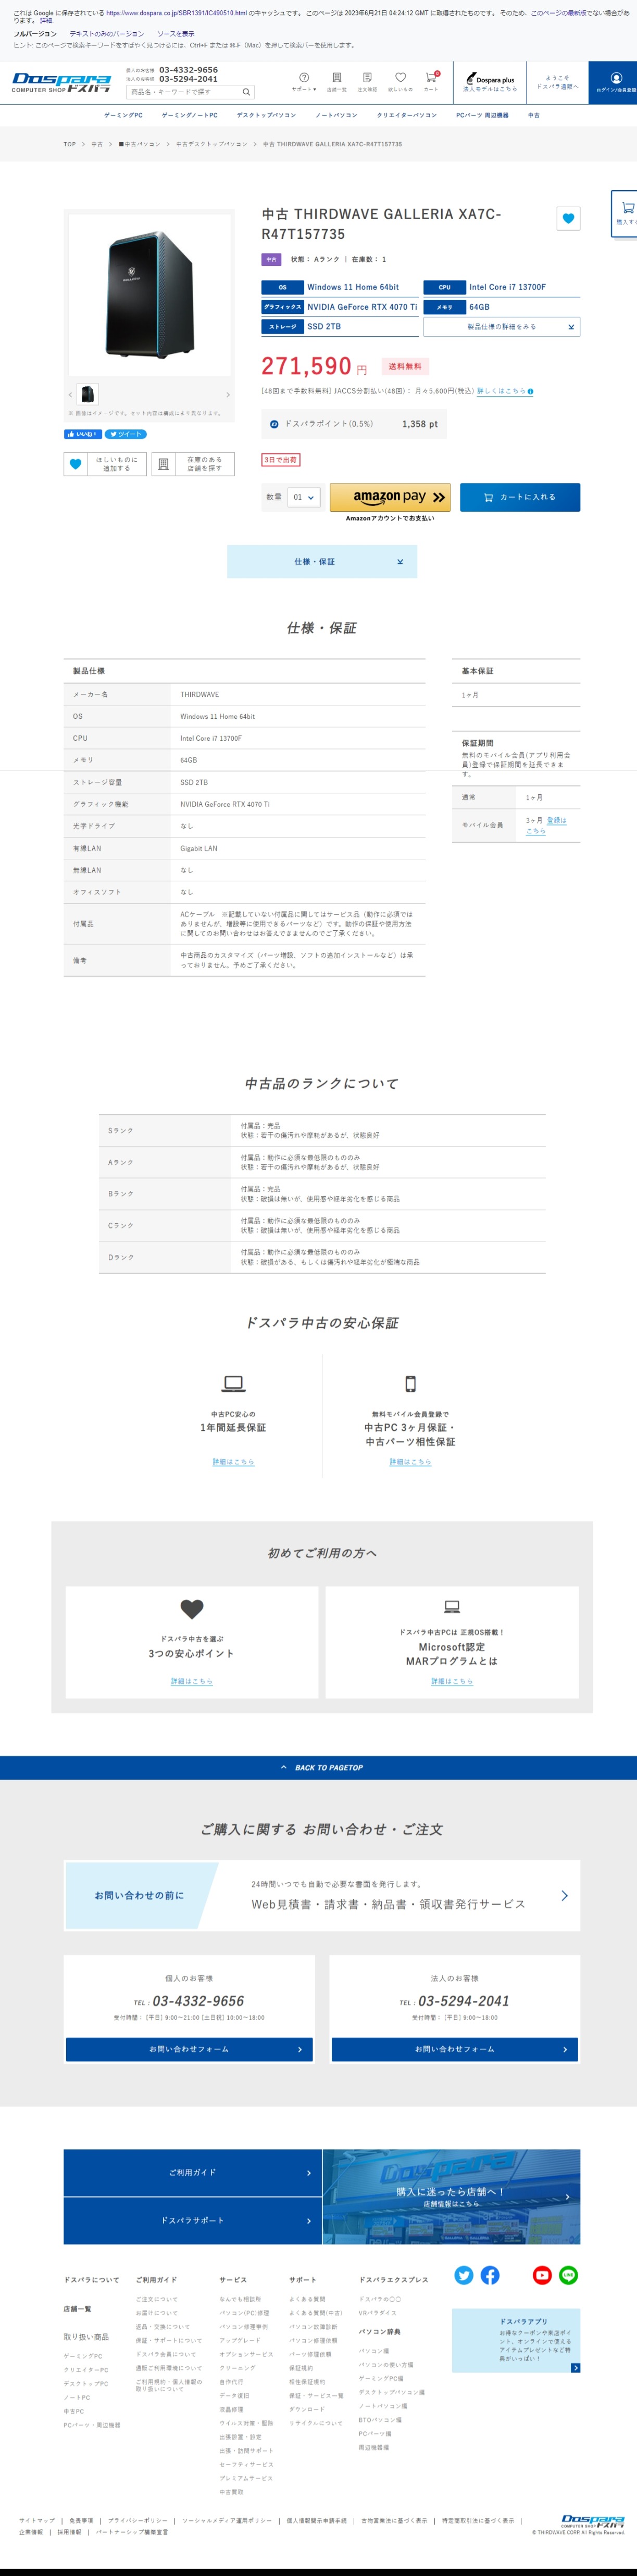637x2576 pixels.
Task: Click the Dospara logo in the header
Action: point(61,83)
